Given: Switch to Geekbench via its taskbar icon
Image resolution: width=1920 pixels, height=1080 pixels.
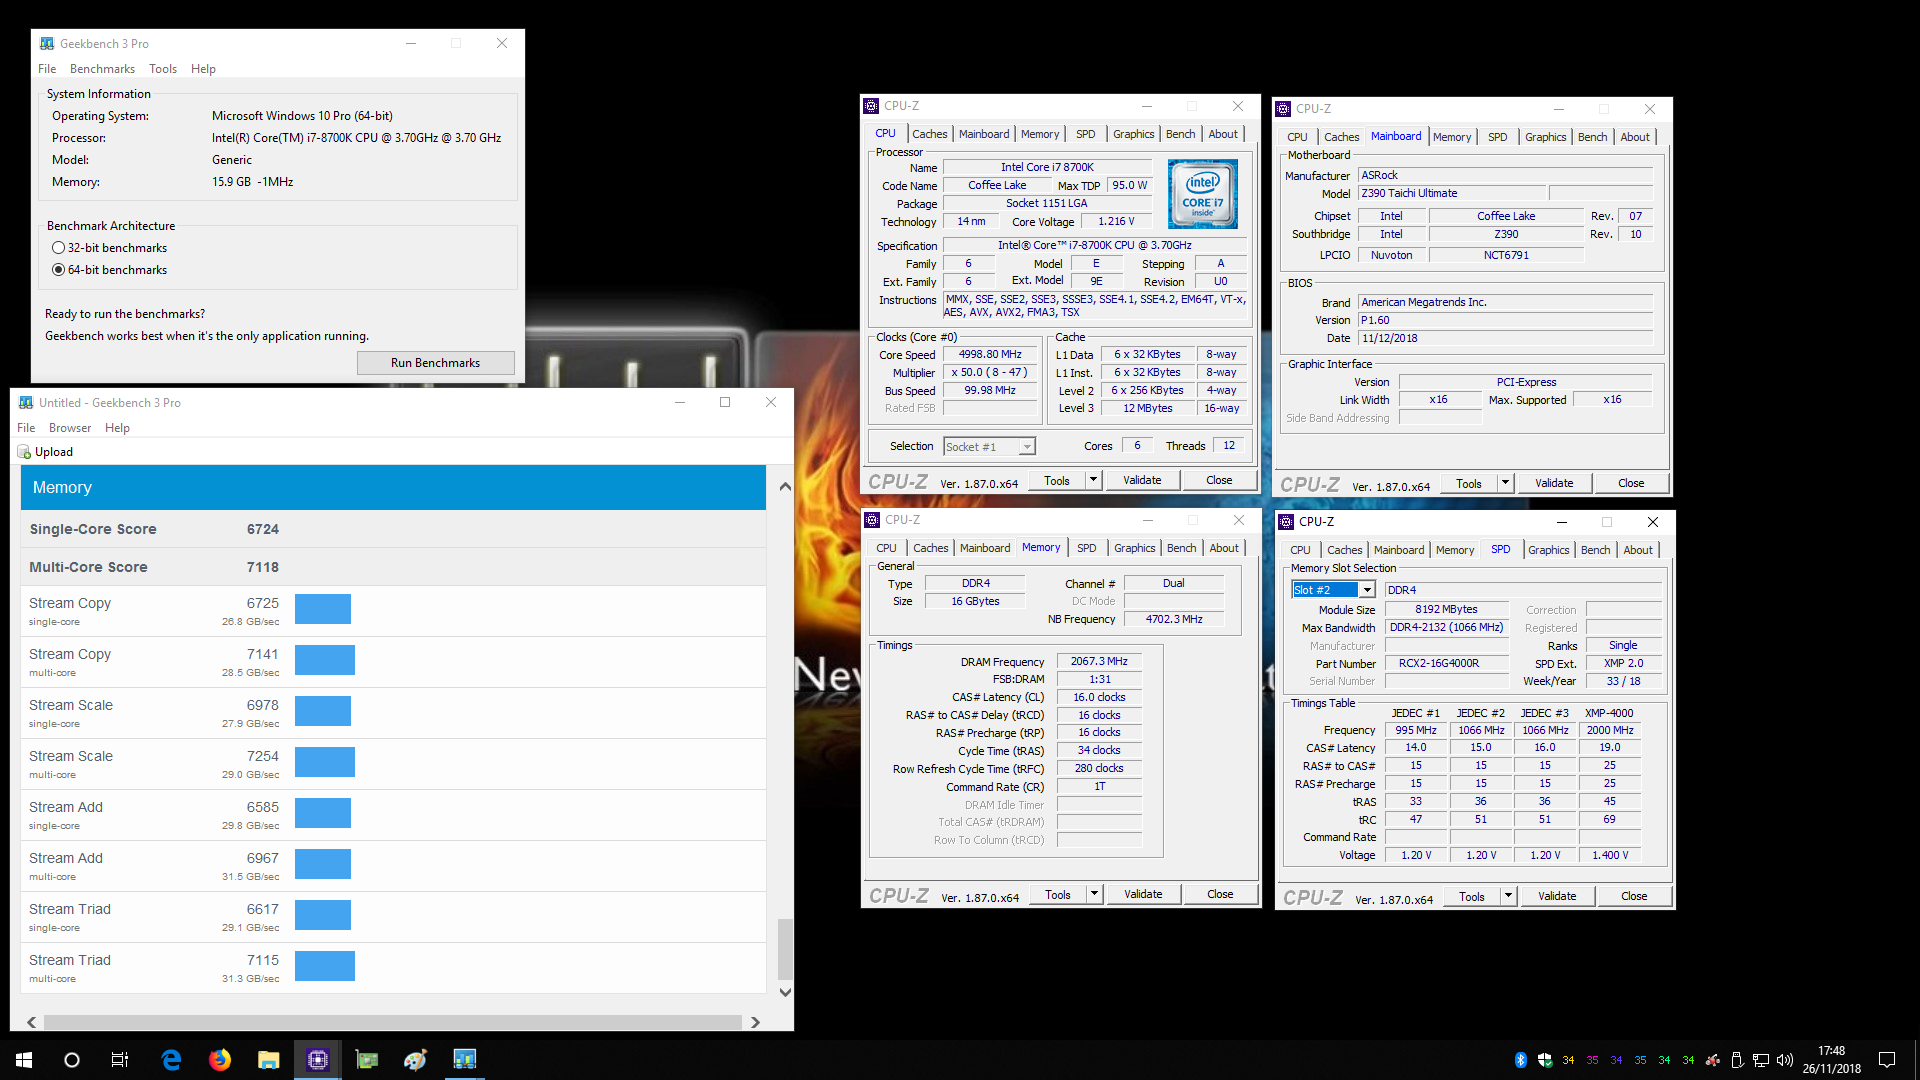Looking at the screenshot, I should pos(465,1060).
